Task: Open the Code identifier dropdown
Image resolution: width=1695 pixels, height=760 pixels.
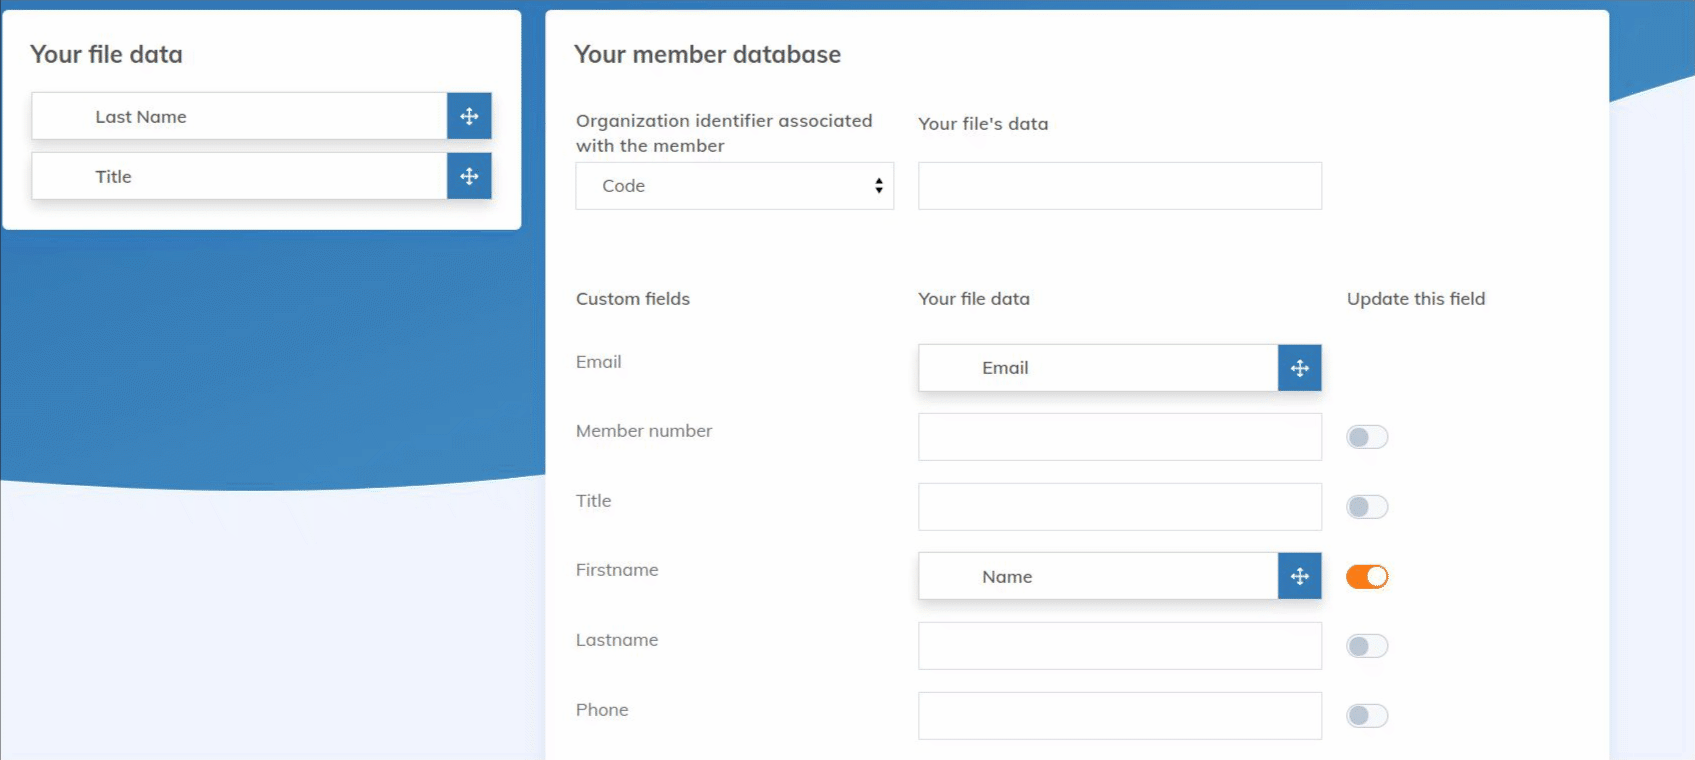Action: [734, 186]
